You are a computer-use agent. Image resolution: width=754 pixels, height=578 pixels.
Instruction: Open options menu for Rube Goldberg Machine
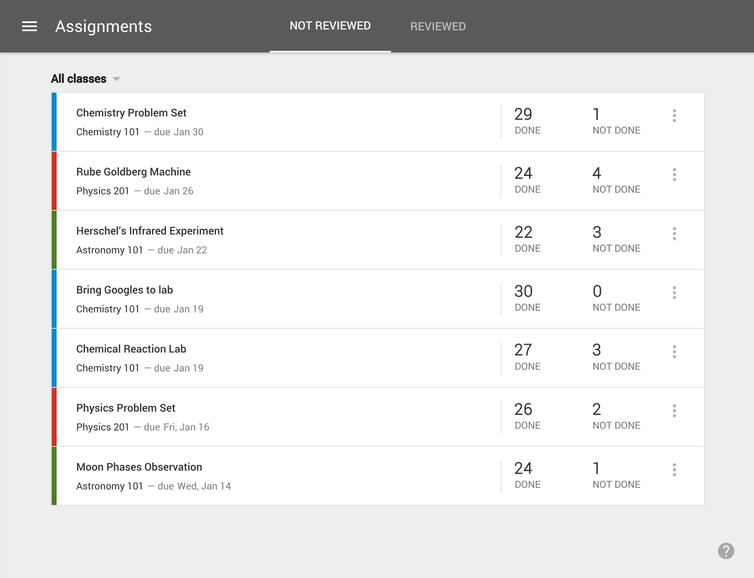(x=674, y=175)
